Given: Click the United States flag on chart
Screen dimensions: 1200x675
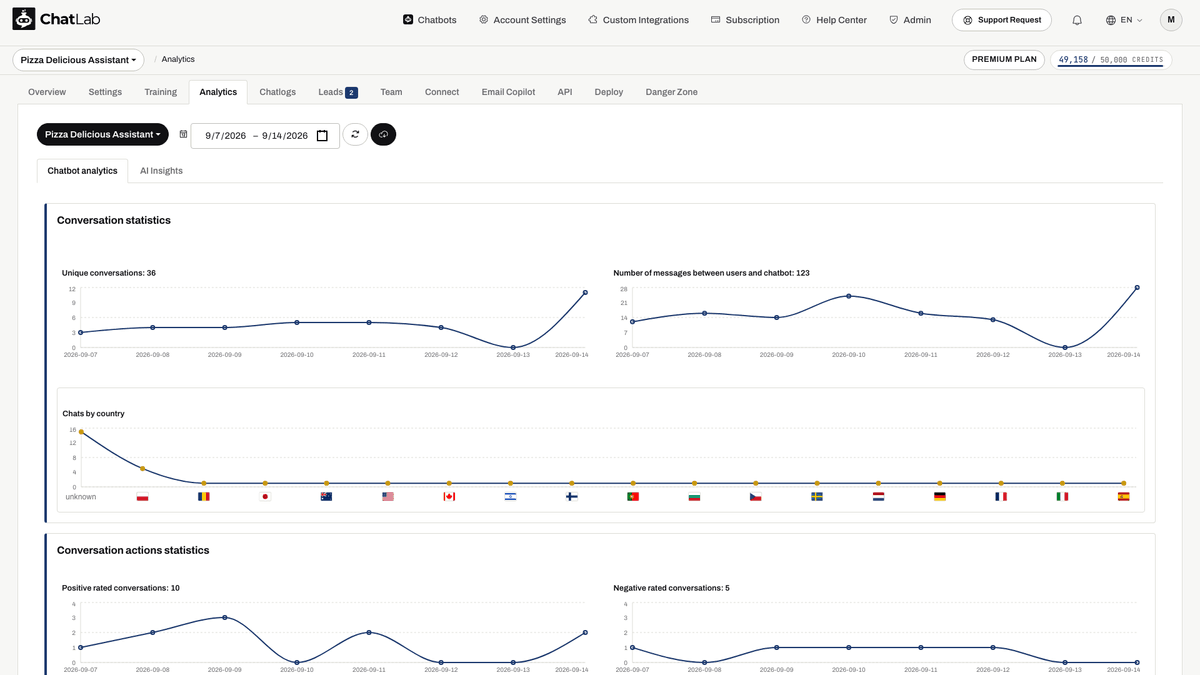Looking at the screenshot, I should pyautogui.click(x=388, y=496).
